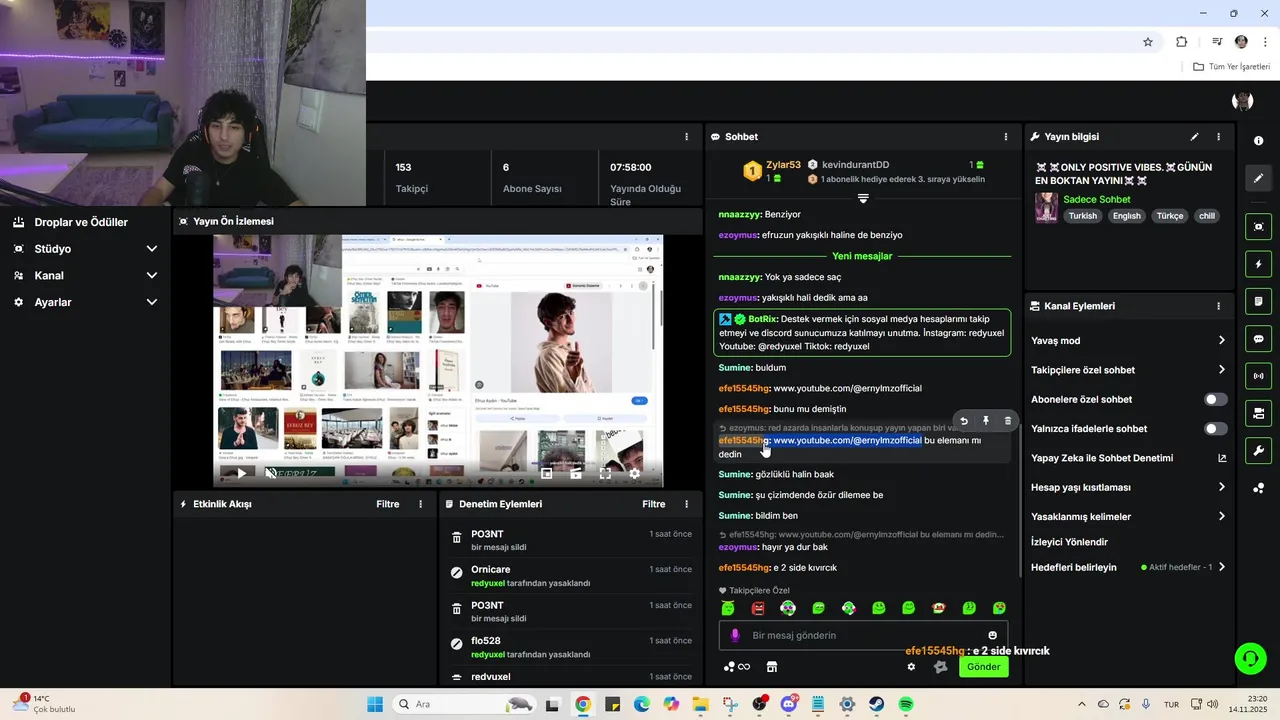Open Takipçilere özel sohbet options
Image resolution: width=1280 pixels, height=720 pixels.
(1128, 370)
